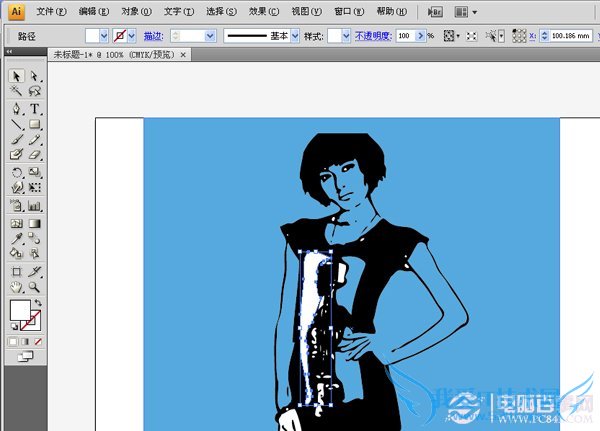Select the Scale tool
The image size is (600, 431).
pyautogui.click(x=34, y=172)
